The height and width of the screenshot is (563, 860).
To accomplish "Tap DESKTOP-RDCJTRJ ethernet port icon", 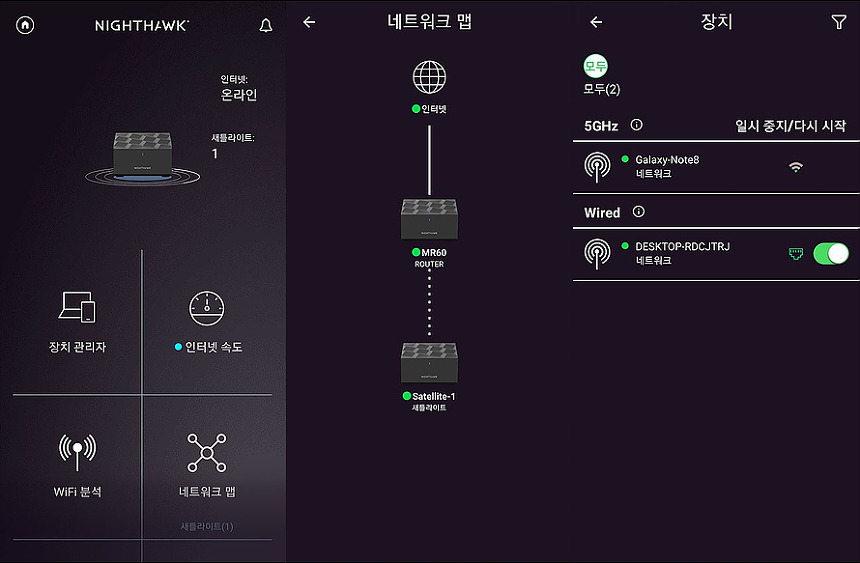I will pos(796,253).
